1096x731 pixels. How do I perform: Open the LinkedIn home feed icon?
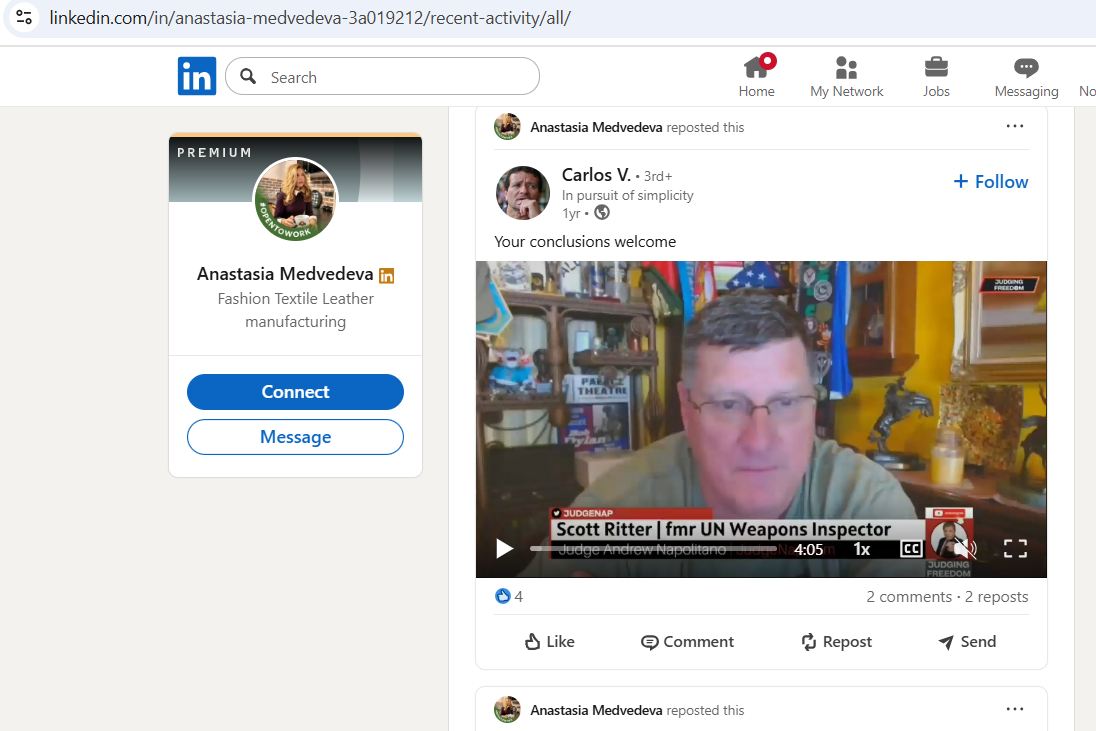point(756,67)
